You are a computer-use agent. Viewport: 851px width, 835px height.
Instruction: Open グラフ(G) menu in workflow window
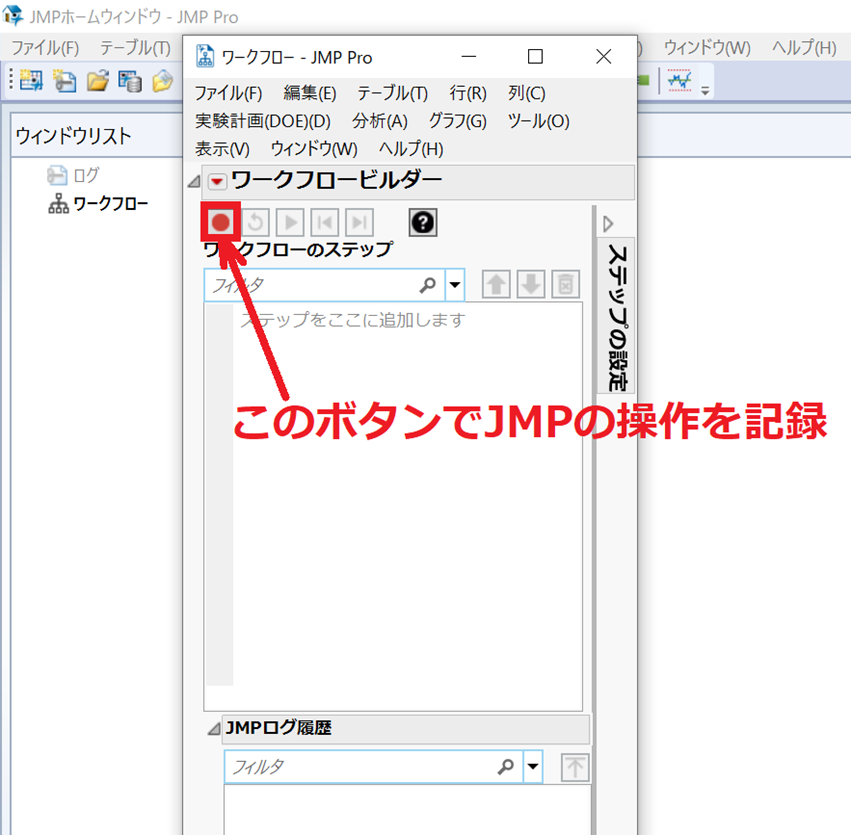pos(458,121)
